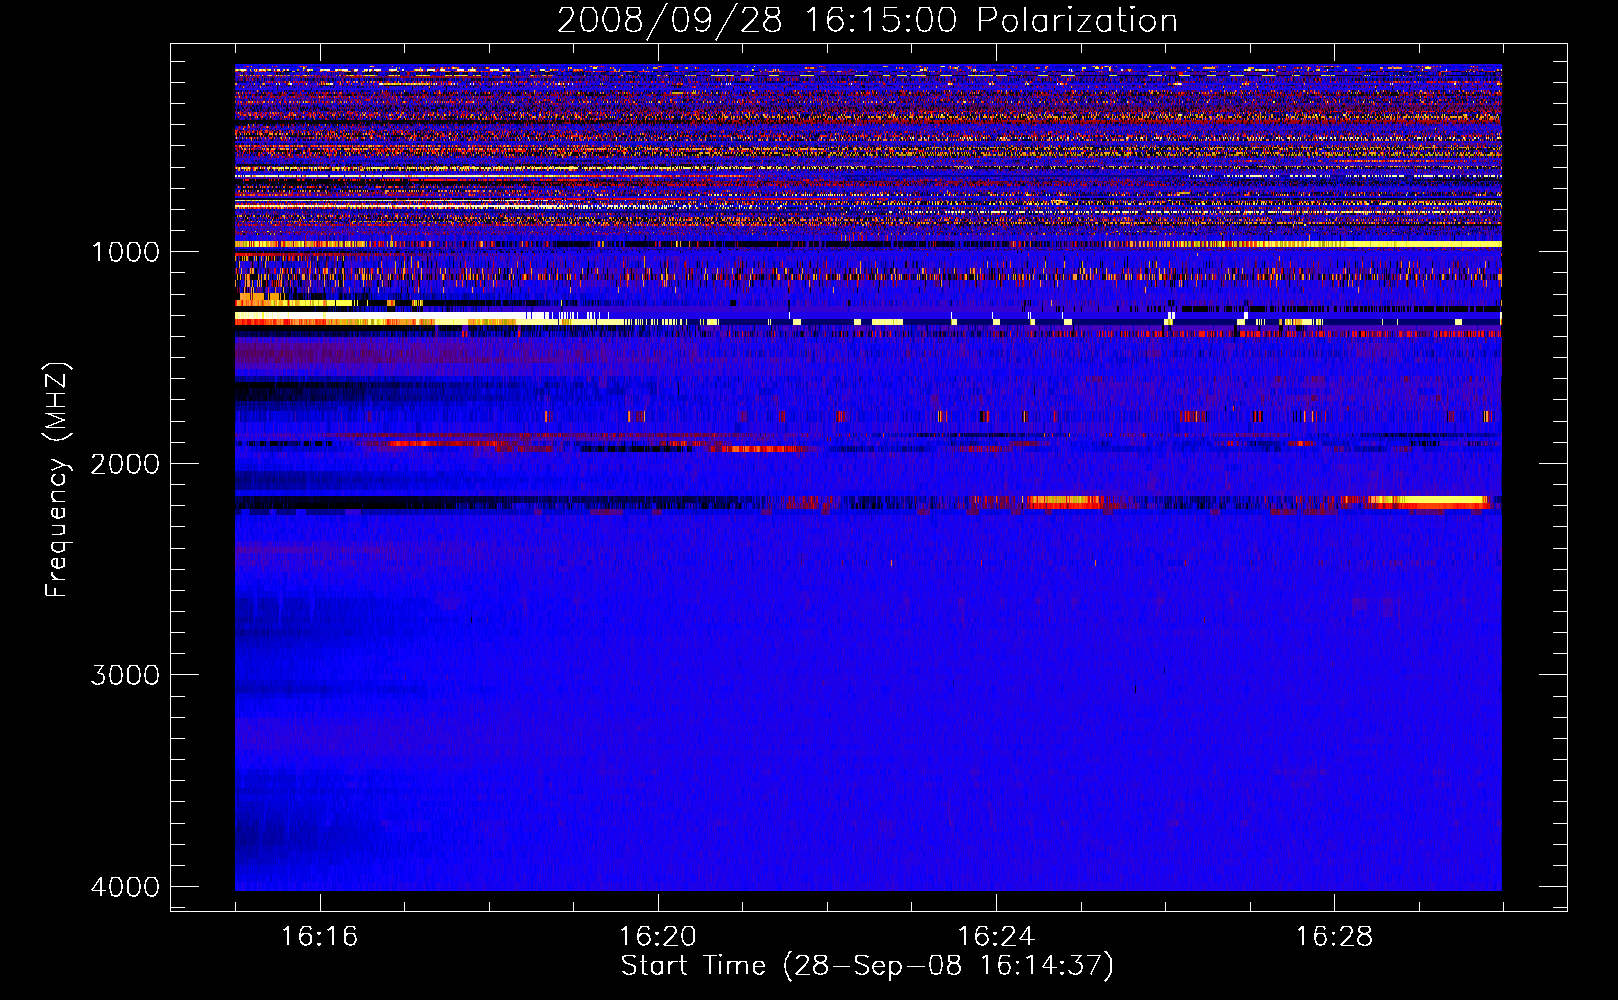1618x1000 pixels.
Task: Click the plot title '2008/09/28 16:15:00 Polarization'
Action: [x=867, y=21]
